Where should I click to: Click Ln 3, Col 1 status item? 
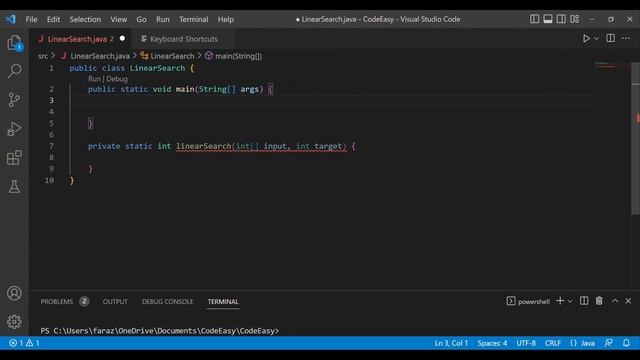coord(451,343)
